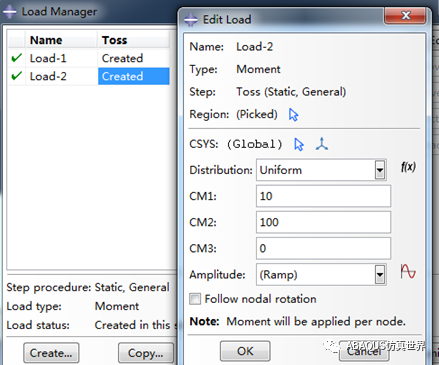Screen dimensions: 439x365
Task: Click the Moment type text in Edit Load
Action: pyautogui.click(x=258, y=69)
